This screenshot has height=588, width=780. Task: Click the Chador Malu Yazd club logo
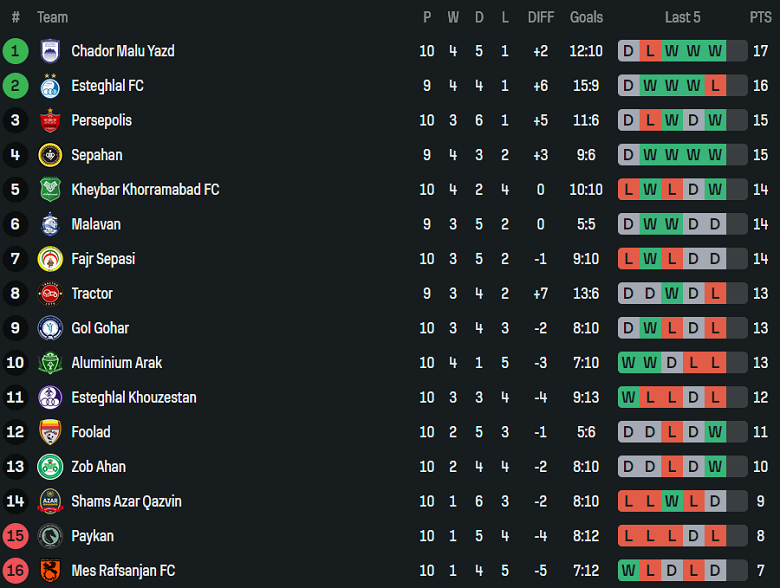tap(50, 51)
